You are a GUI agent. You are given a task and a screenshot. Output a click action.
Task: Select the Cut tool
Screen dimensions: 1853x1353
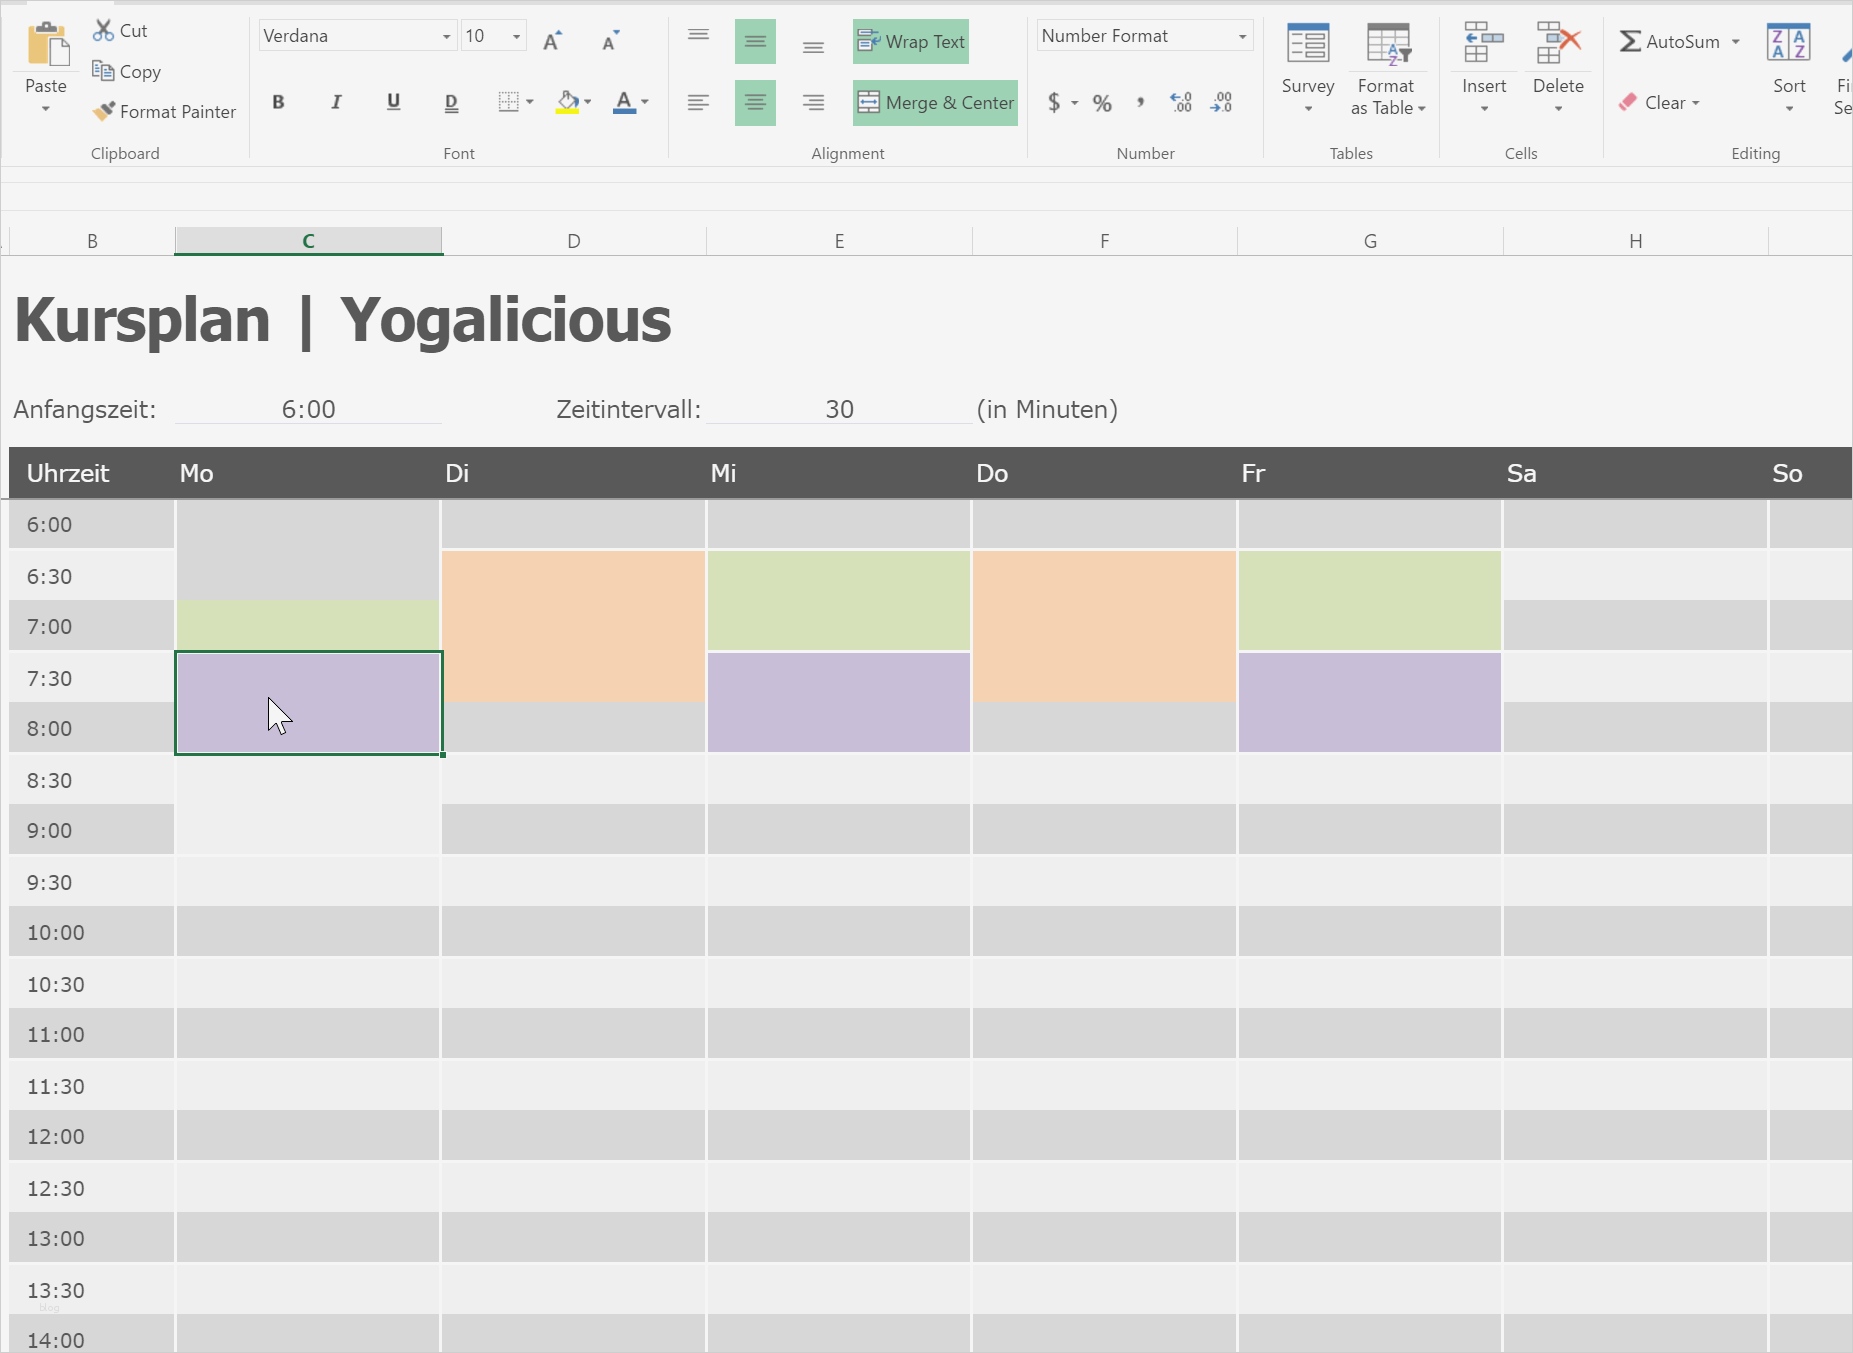119,30
